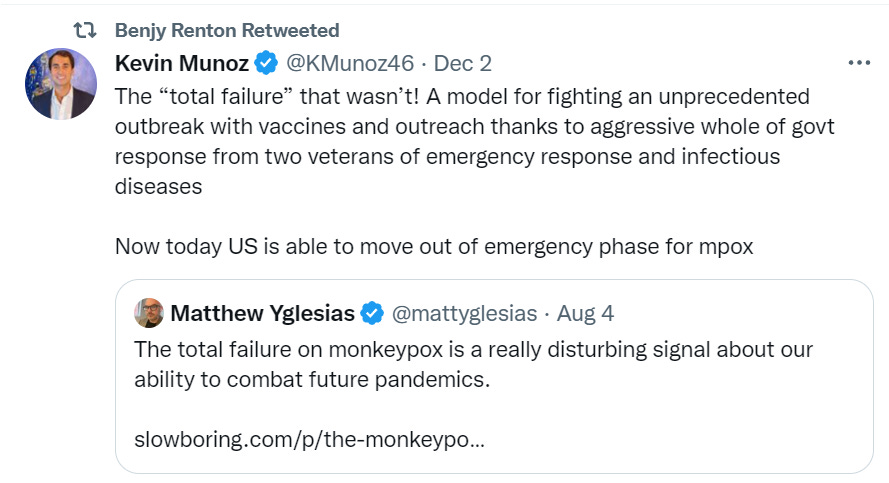Click the Kevin Munoz display name

180,63
